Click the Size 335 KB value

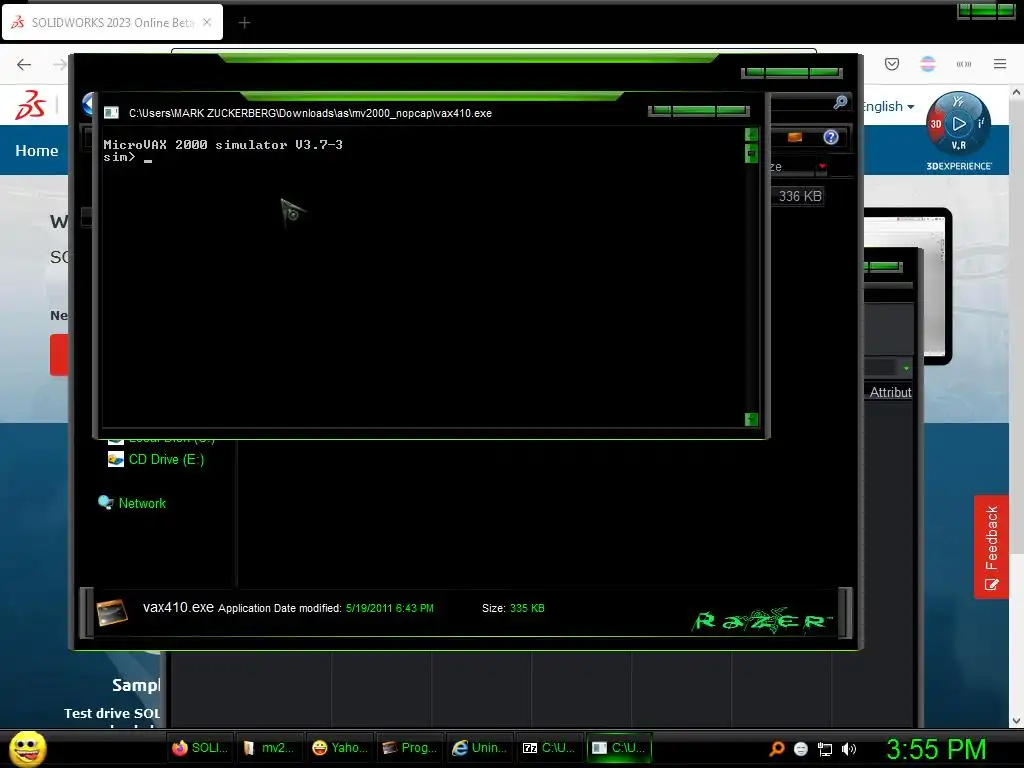click(x=527, y=608)
